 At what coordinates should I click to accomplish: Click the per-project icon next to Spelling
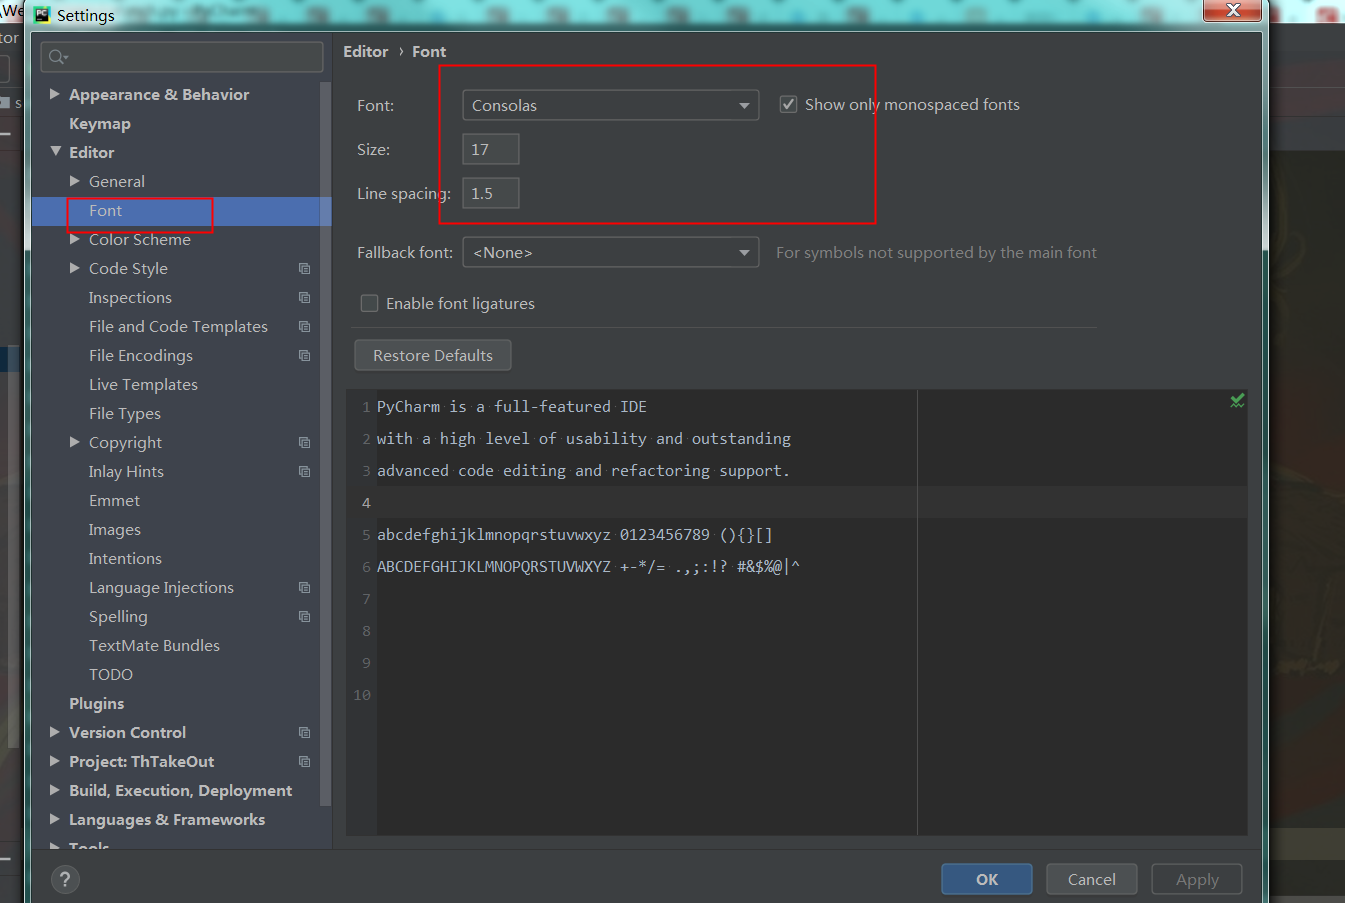[304, 616]
